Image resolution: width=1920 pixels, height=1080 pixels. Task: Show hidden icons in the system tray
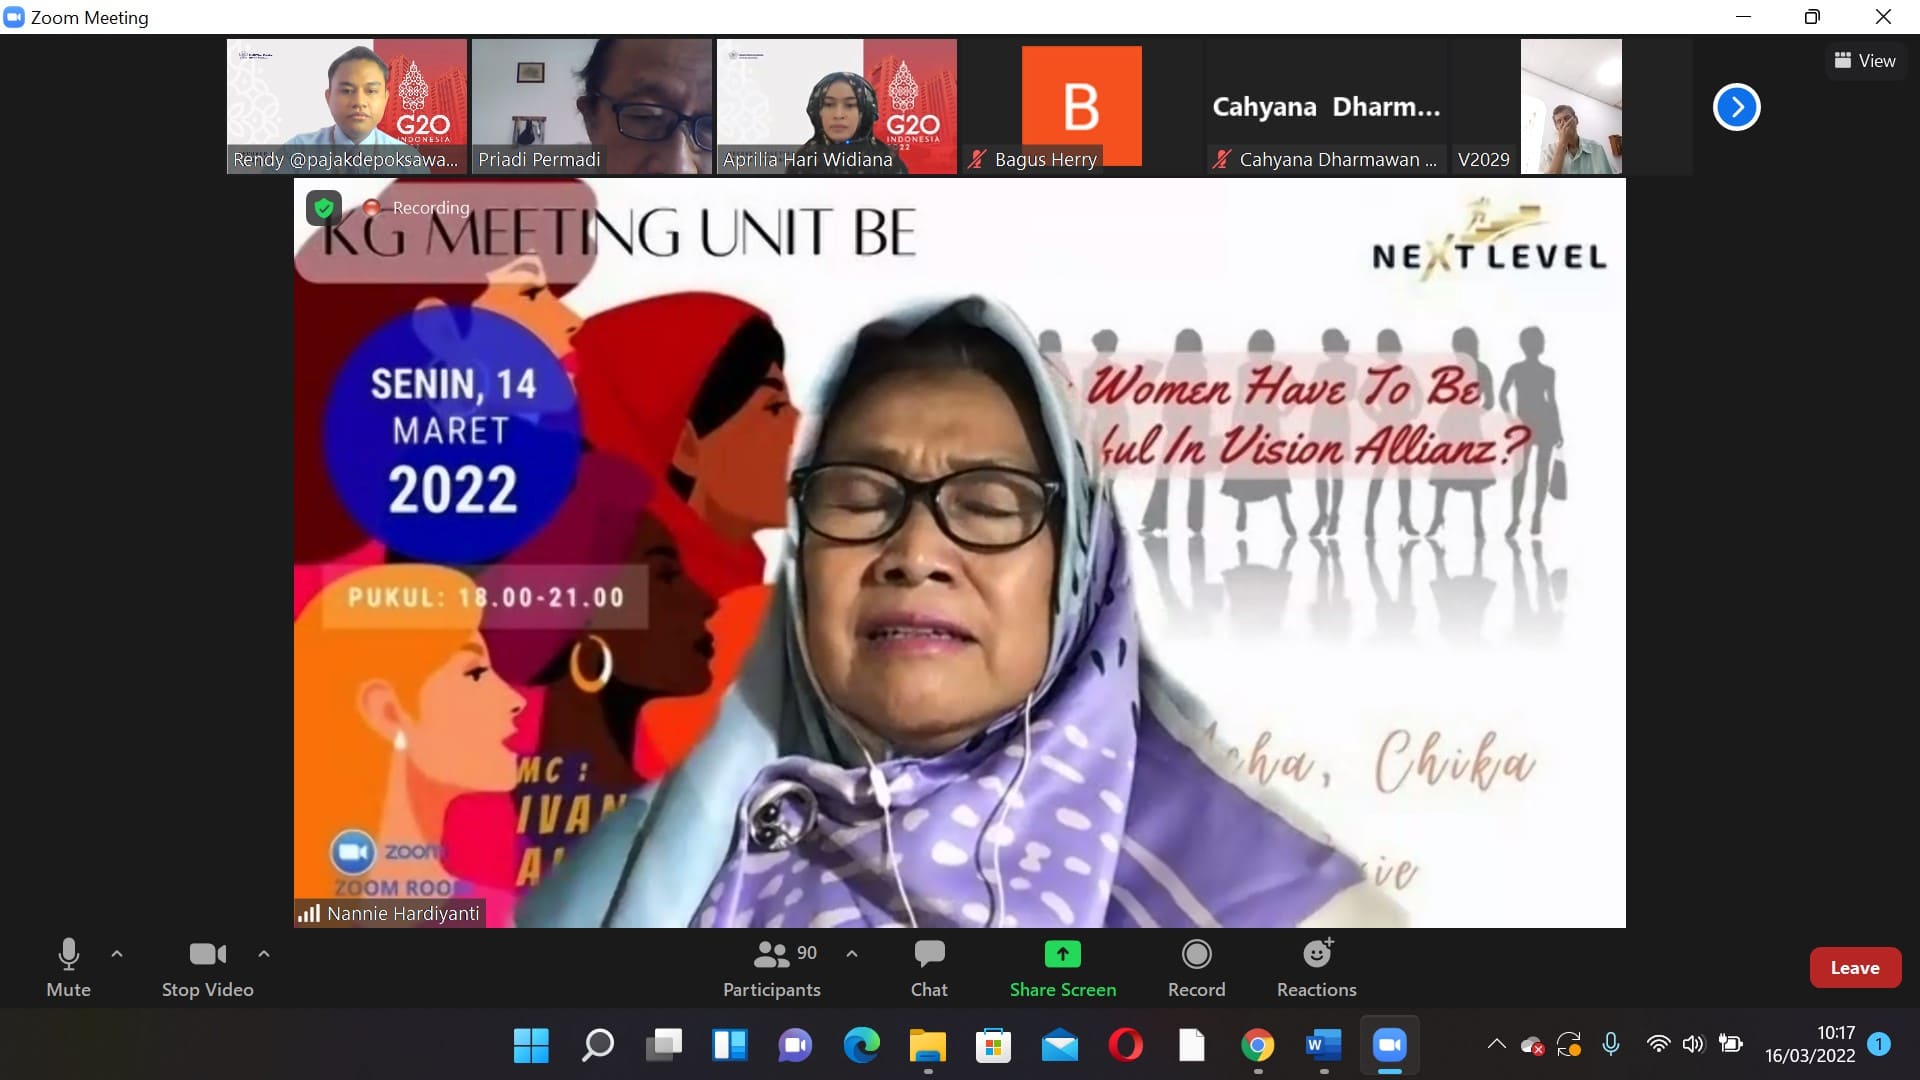coord(1496,1045)
